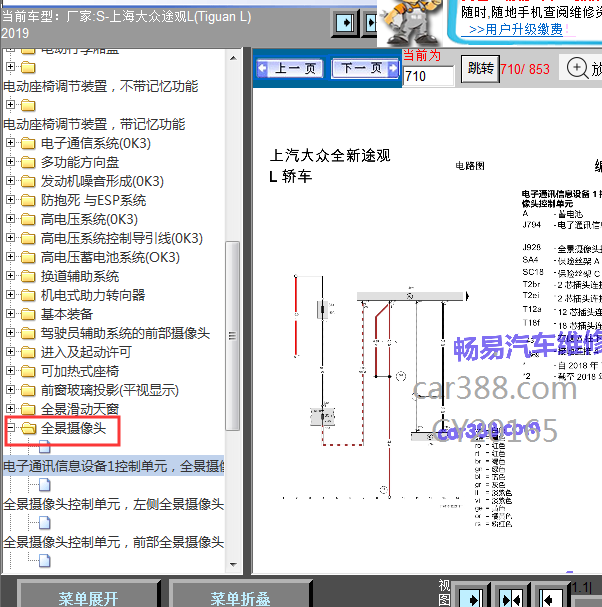Click document icon above 电子通讯信息设备1控制单元
The image size is (602, 607).
point(45,447)
